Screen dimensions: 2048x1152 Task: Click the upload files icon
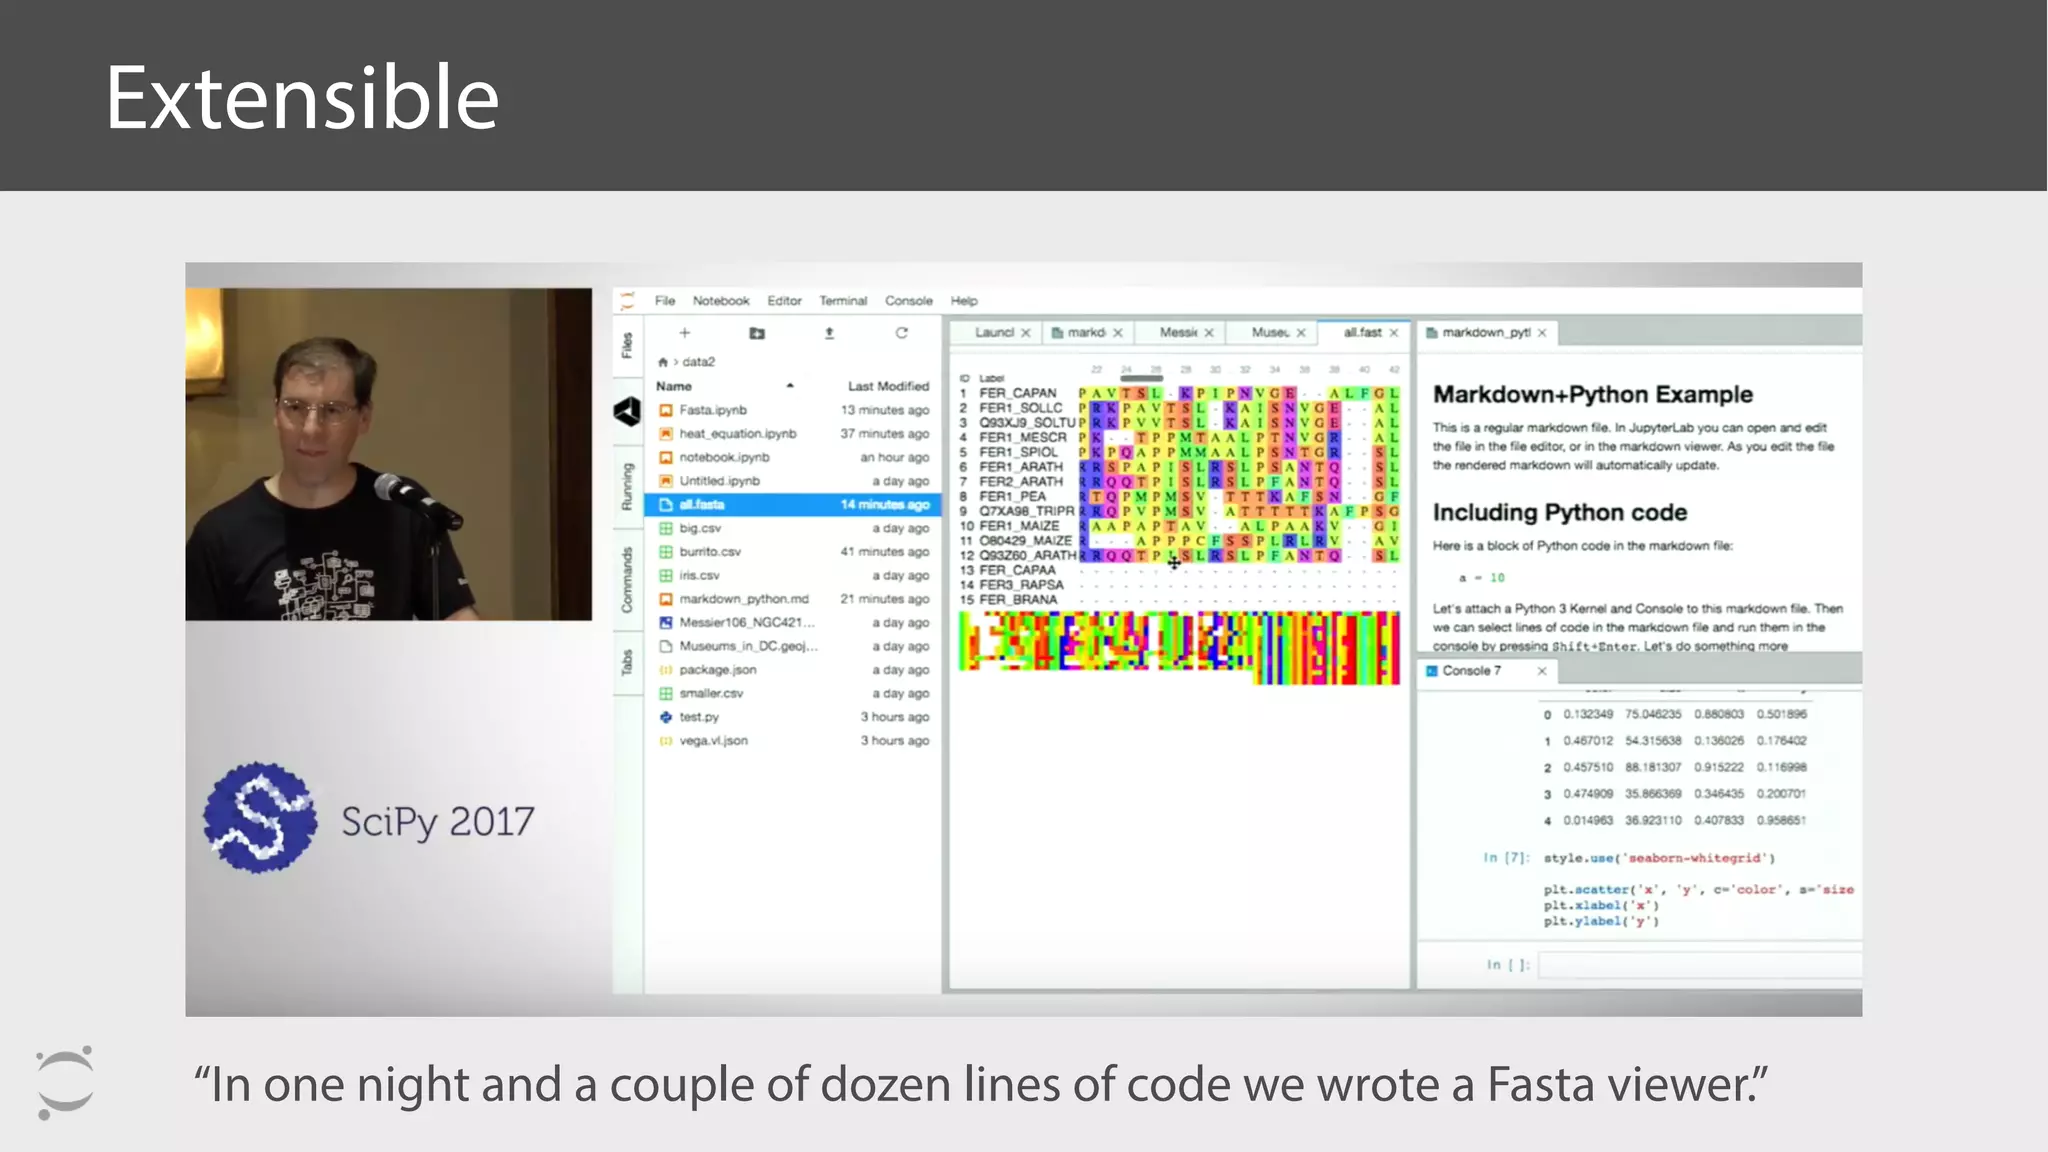(829, 333)
